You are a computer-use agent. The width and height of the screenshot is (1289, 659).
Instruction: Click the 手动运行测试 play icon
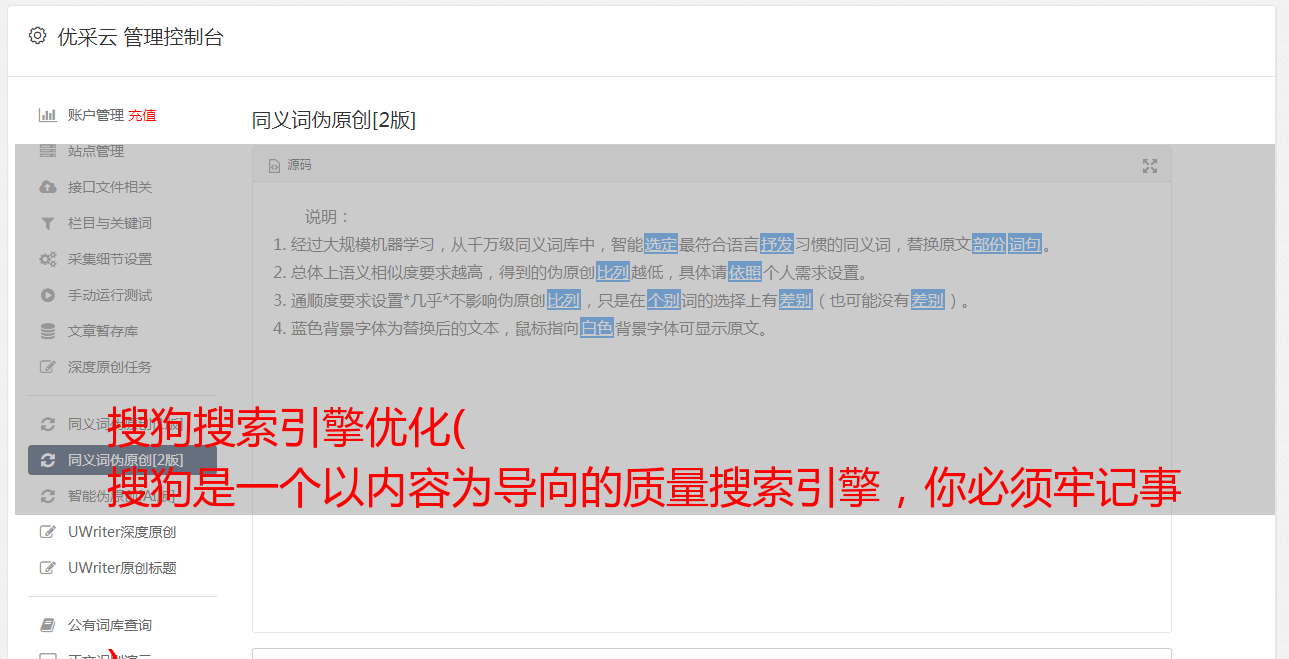[47, 295]
